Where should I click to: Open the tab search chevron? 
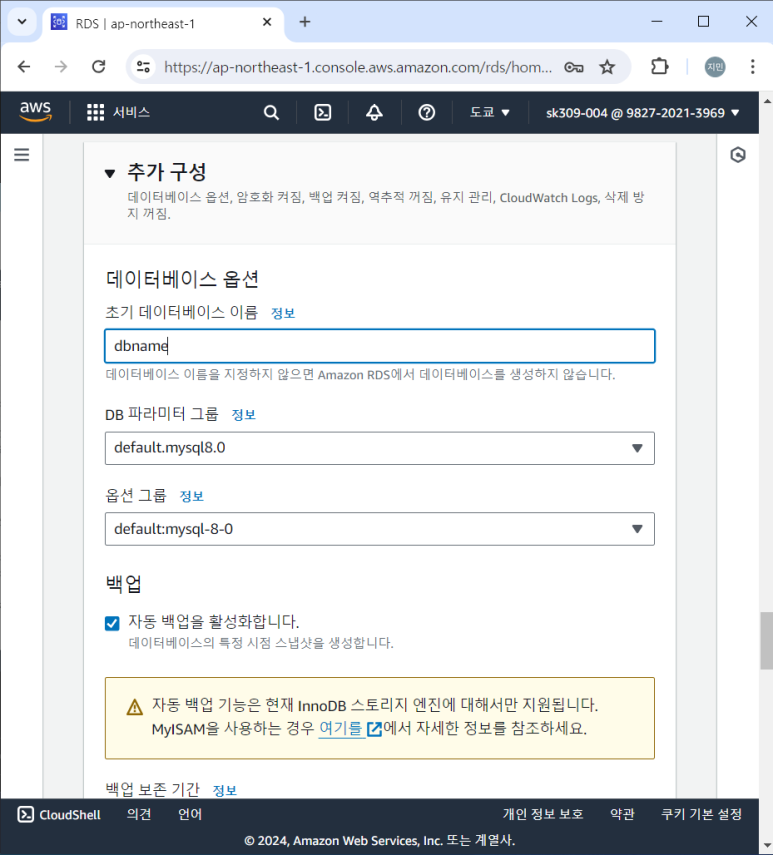click(22, 22)
